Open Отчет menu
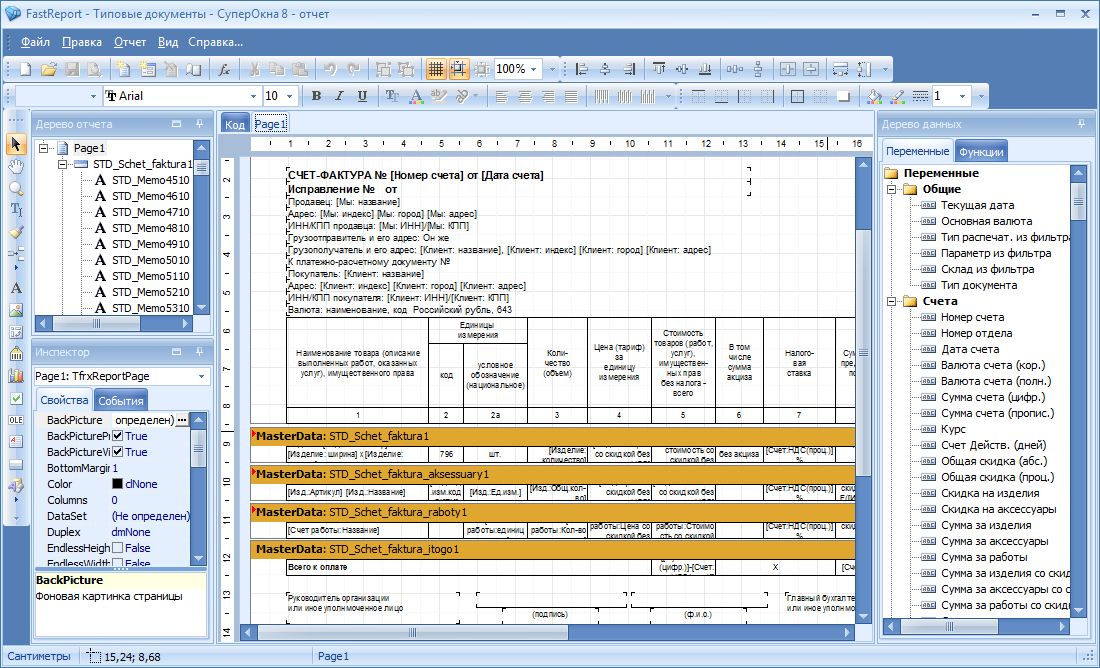The width and height of the screenshot is (1100, 668). click(130, 42)
